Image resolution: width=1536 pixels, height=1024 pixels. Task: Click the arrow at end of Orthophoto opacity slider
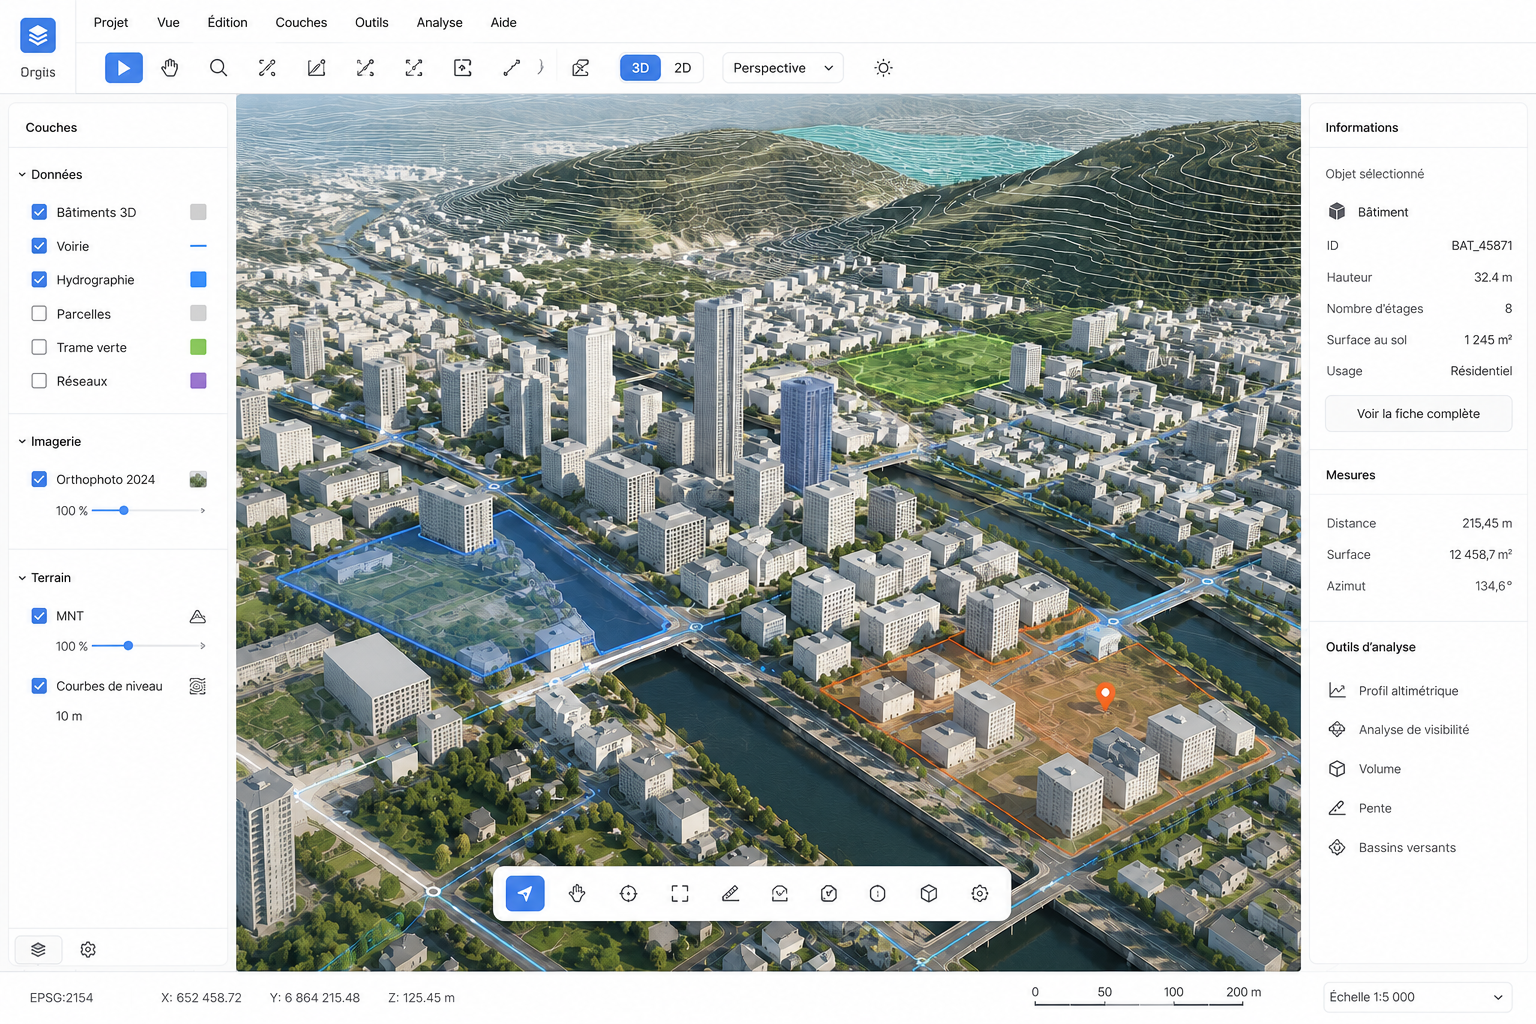pos(203,510)
